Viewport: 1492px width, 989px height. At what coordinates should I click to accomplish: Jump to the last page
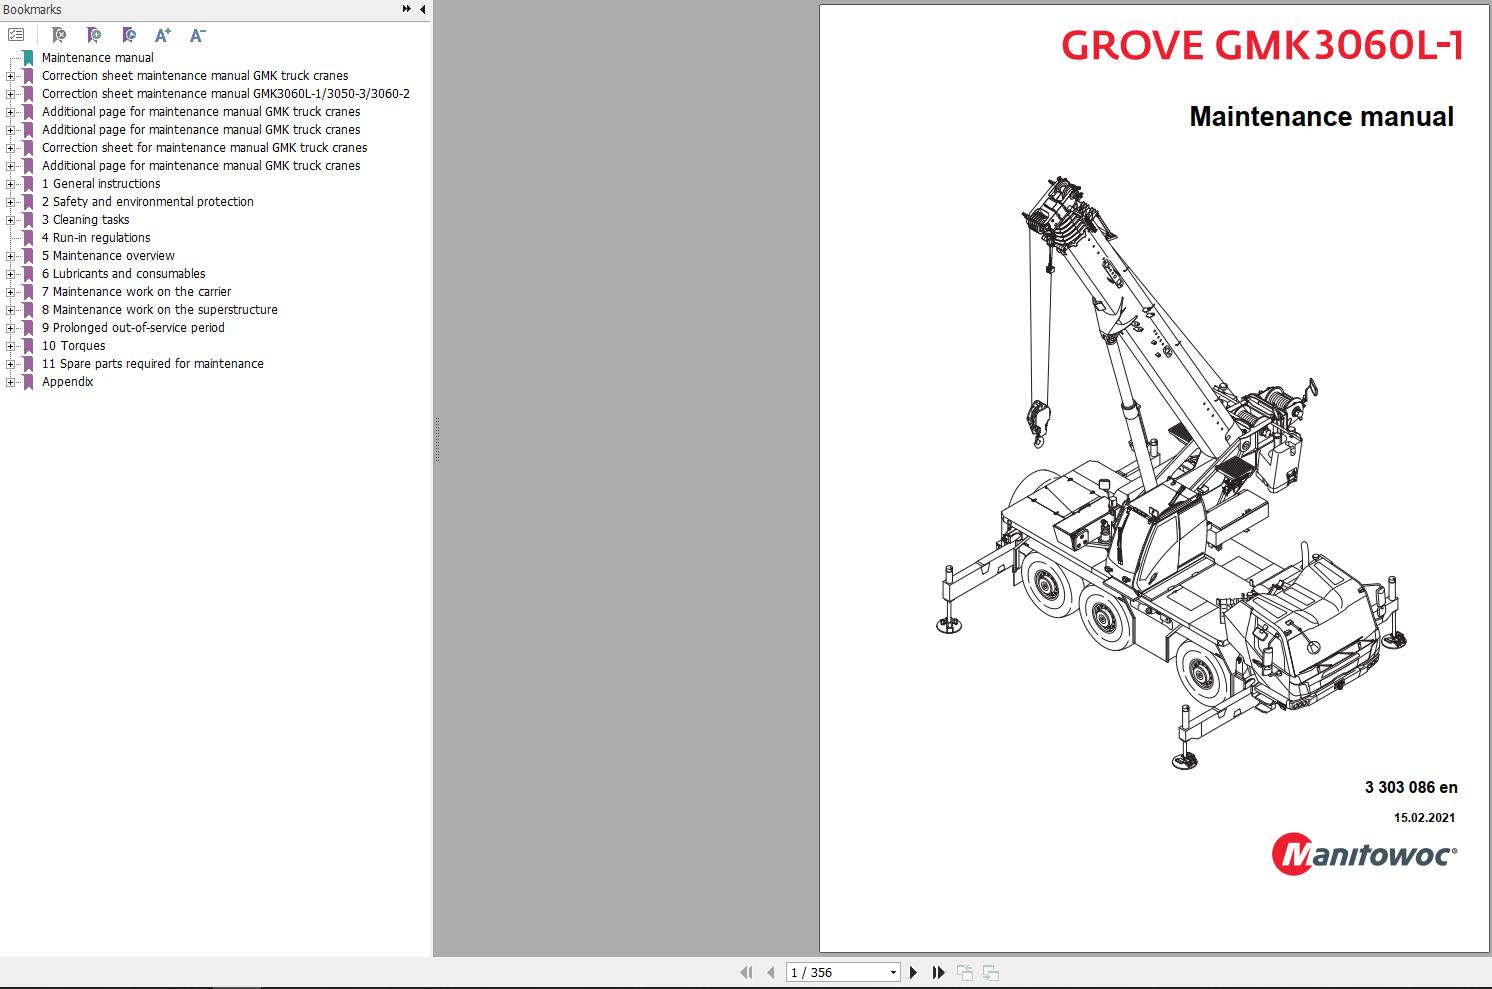[938, 972]
